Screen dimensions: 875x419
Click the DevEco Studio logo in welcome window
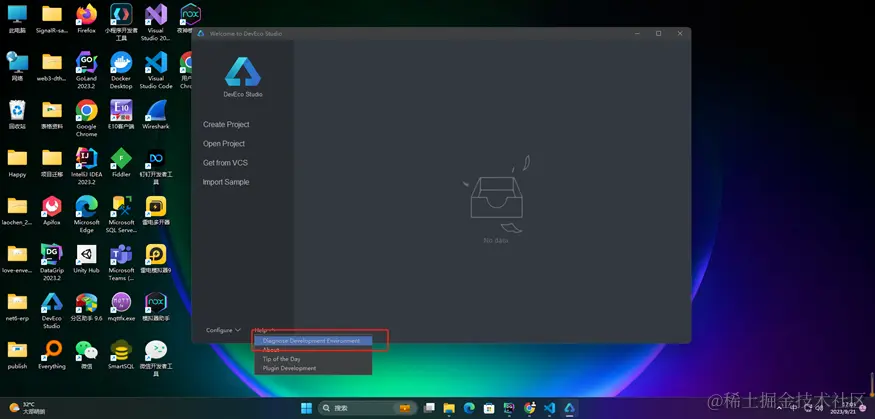point(243,71)
